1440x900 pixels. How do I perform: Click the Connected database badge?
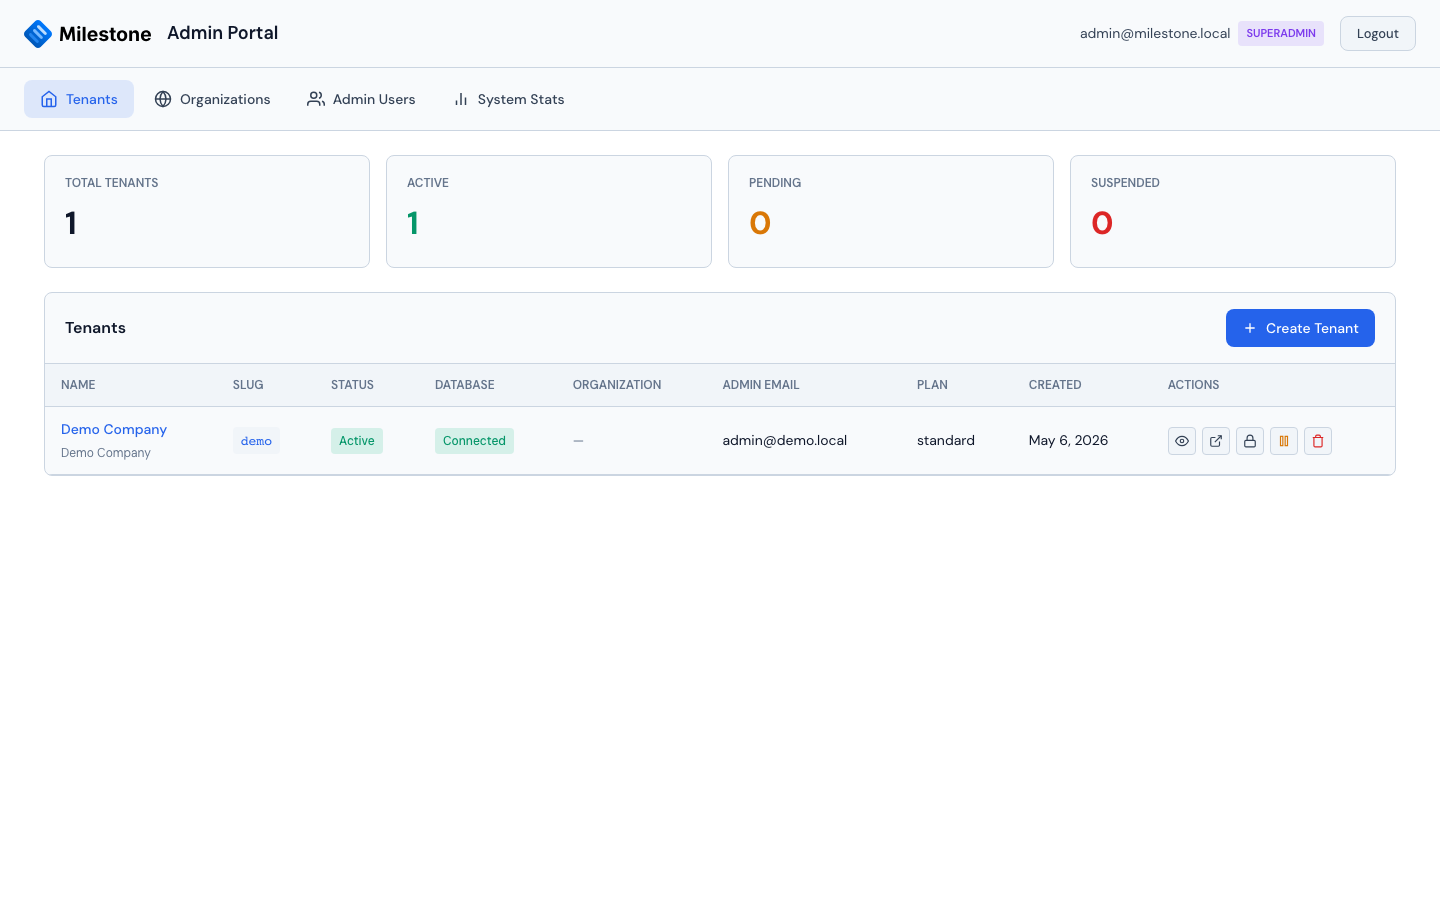474,441
